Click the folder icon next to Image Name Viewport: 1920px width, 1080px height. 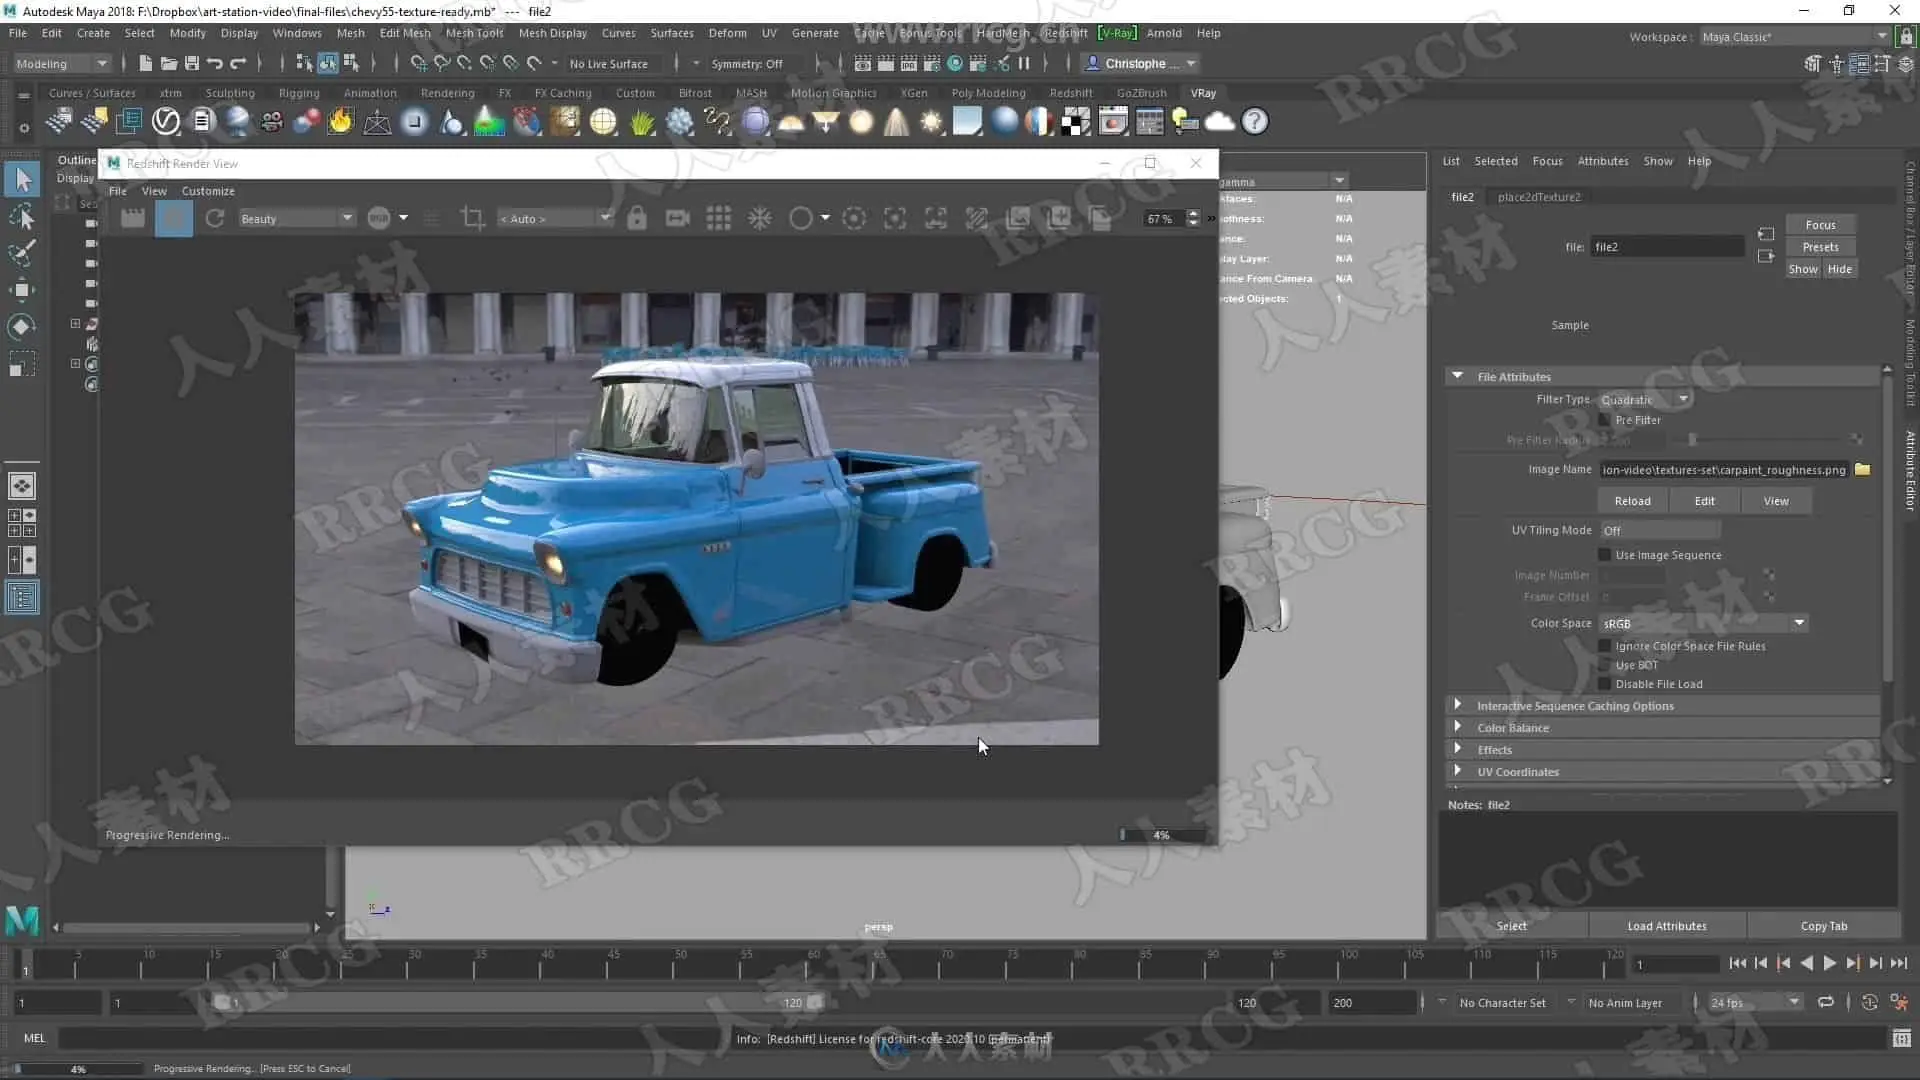pyautogui.click(x=1862, y=469)
